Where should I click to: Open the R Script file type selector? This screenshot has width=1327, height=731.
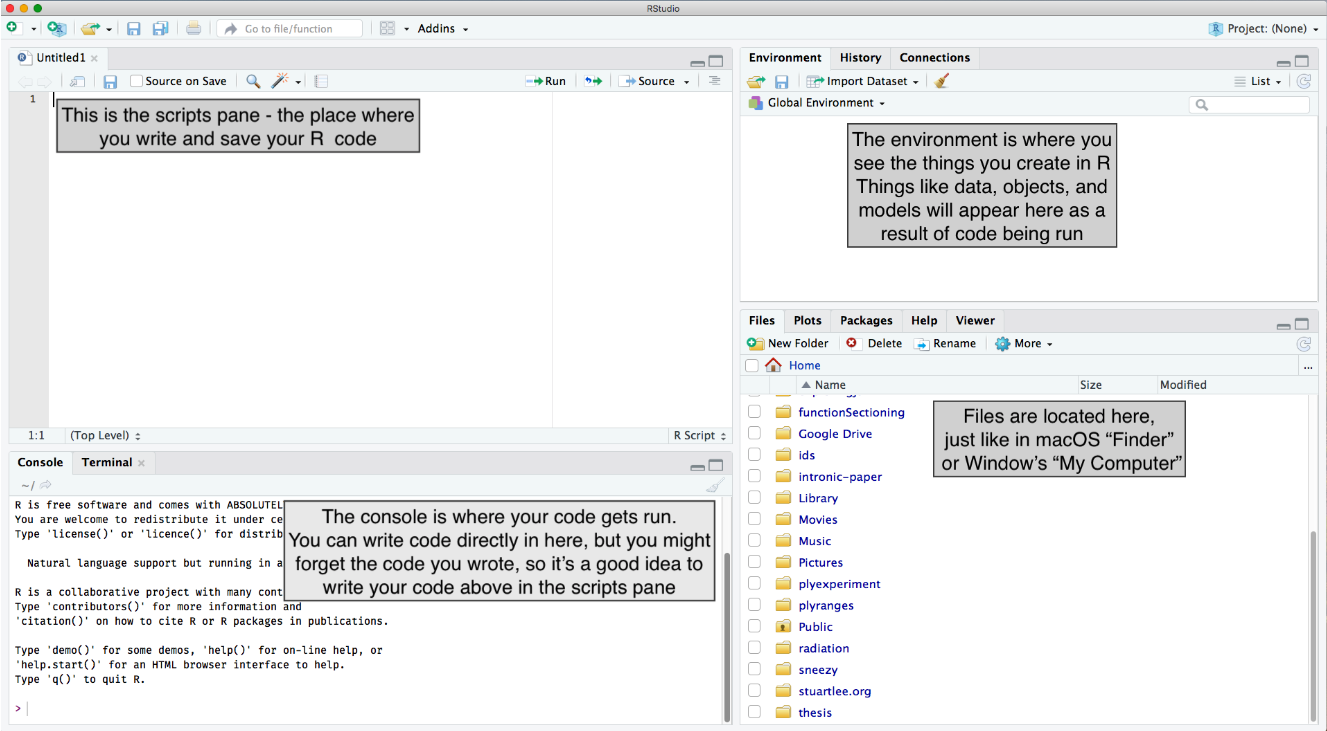700,435
